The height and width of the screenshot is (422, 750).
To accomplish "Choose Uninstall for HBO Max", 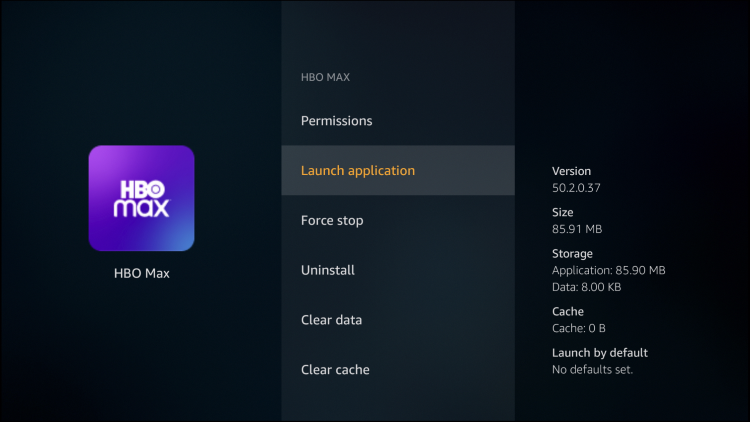I will coord(327,270).
